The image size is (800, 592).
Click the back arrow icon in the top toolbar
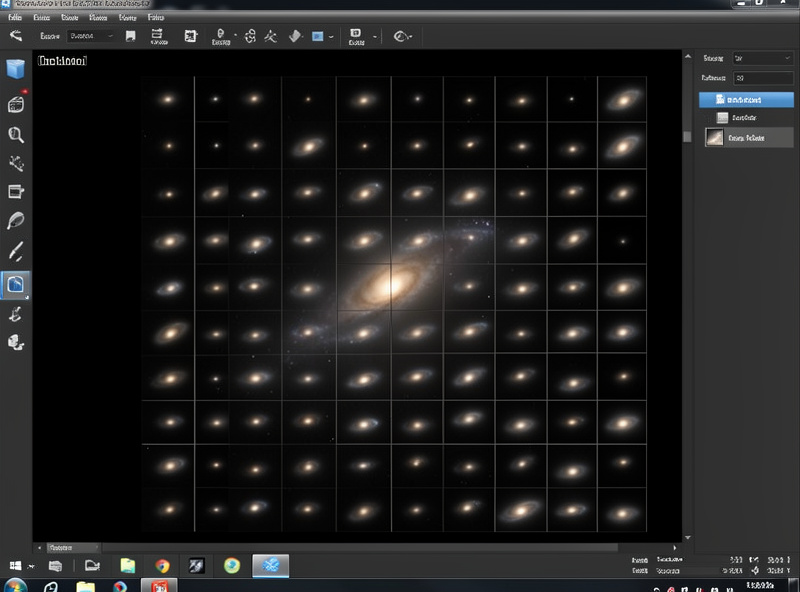tap(16, 35)
